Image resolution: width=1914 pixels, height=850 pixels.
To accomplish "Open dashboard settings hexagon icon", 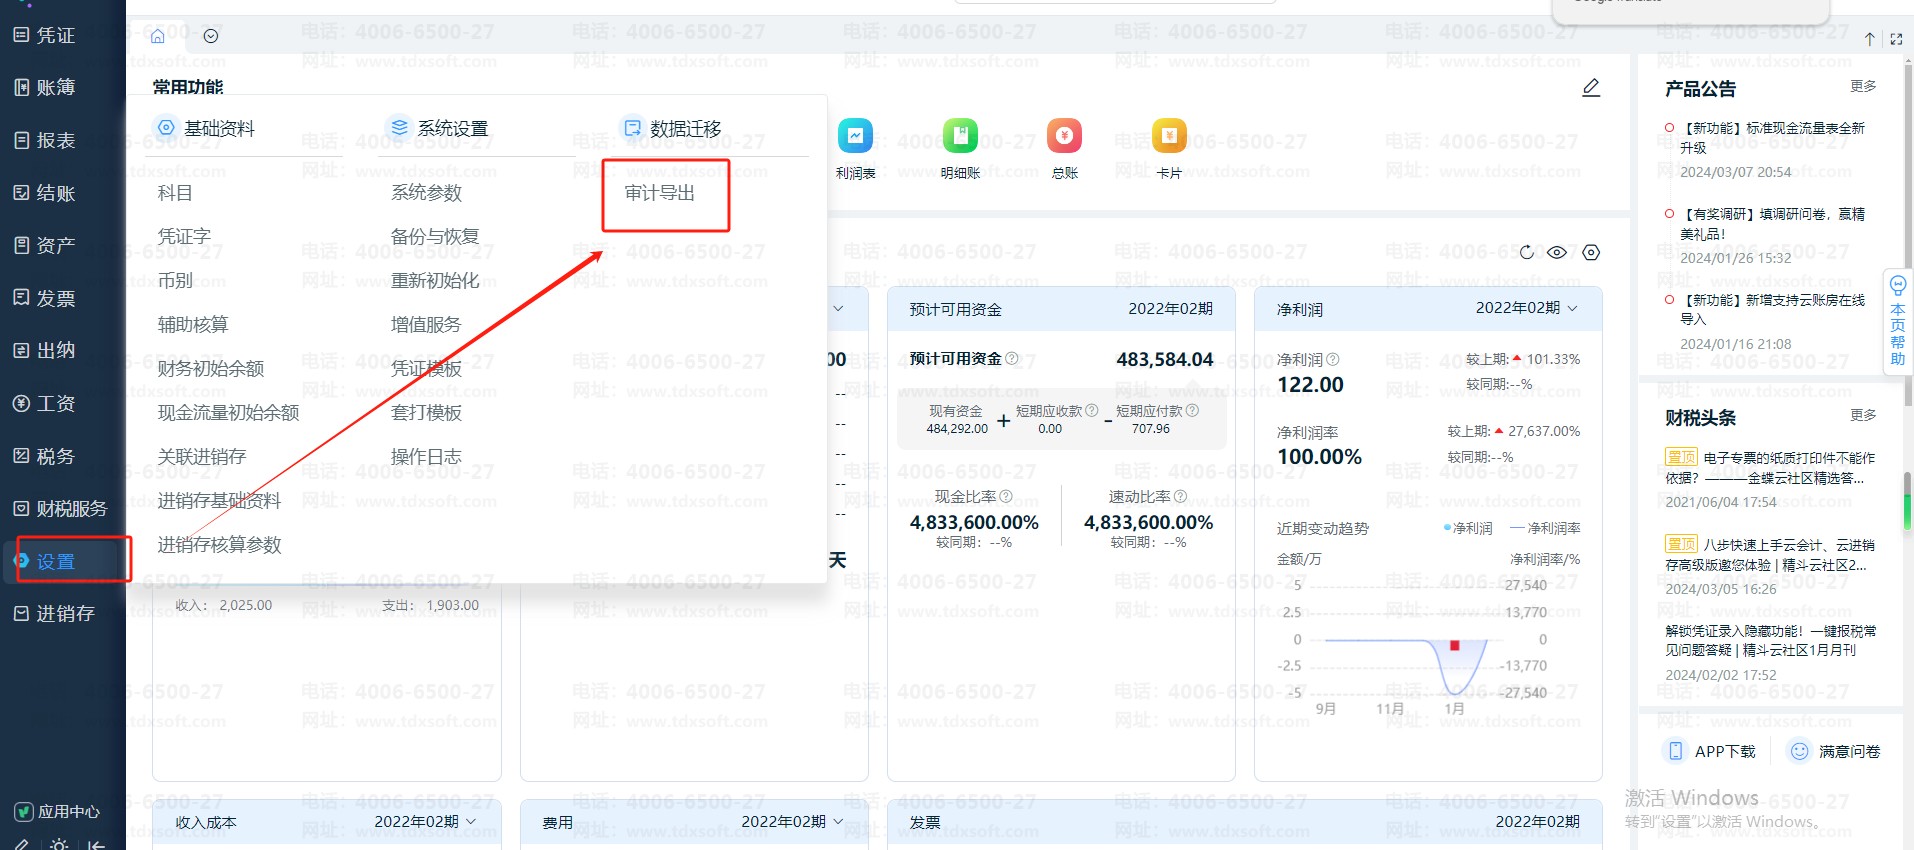I will click(x=1591, y=252).
